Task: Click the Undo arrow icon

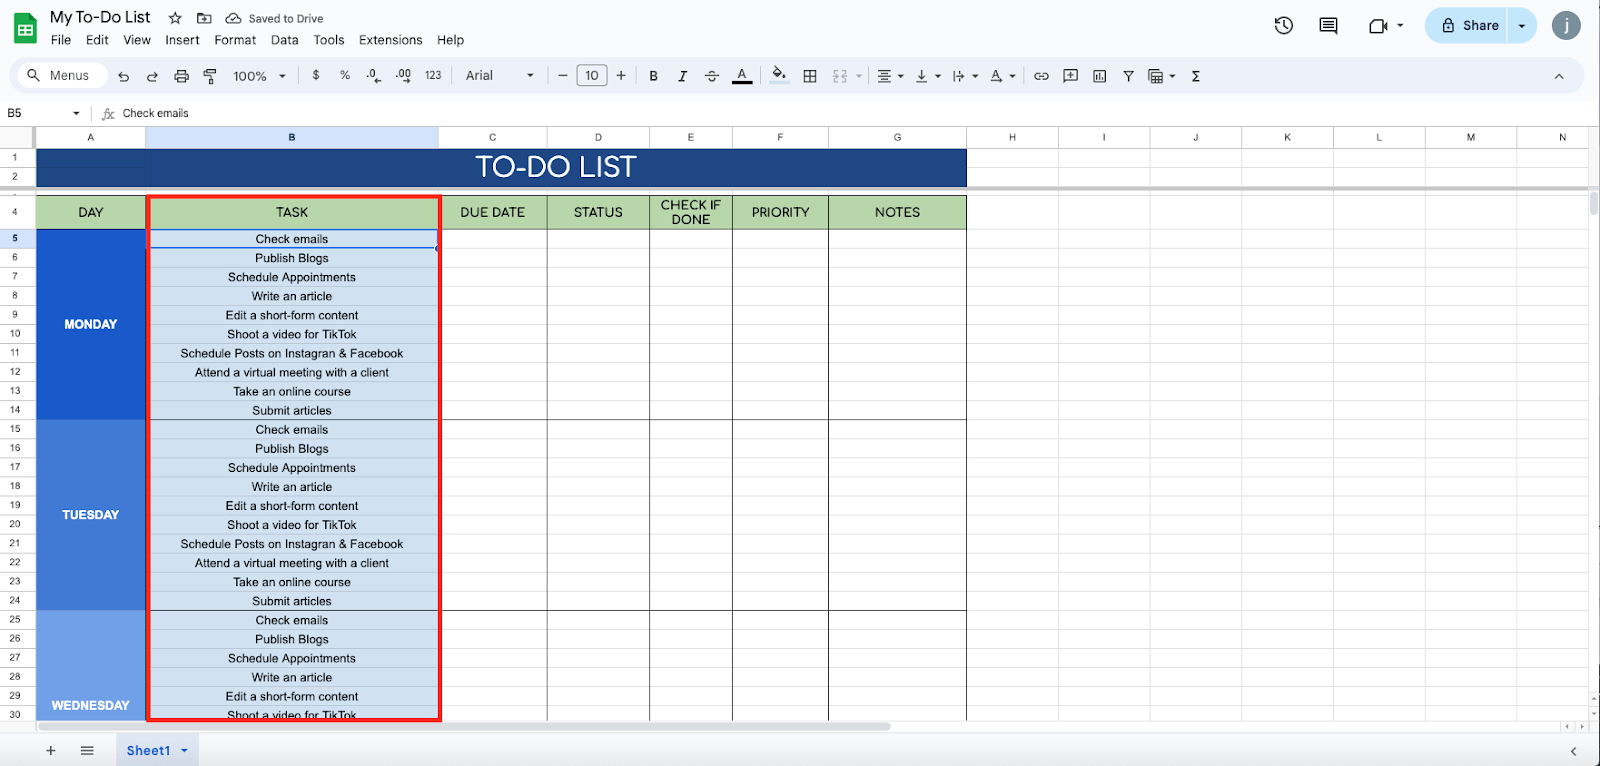Action: tap(123, 76)
